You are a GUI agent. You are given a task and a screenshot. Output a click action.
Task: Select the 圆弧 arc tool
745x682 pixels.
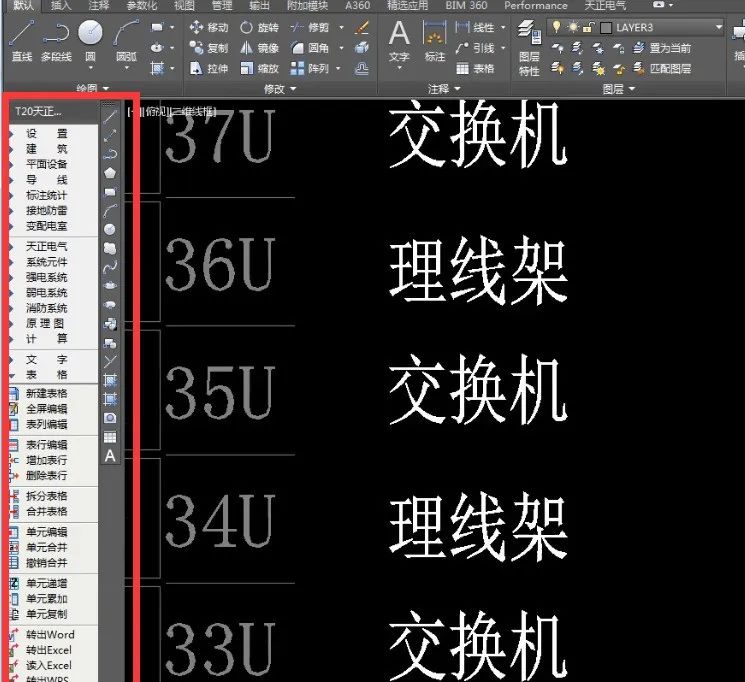[x=126, y=41]
